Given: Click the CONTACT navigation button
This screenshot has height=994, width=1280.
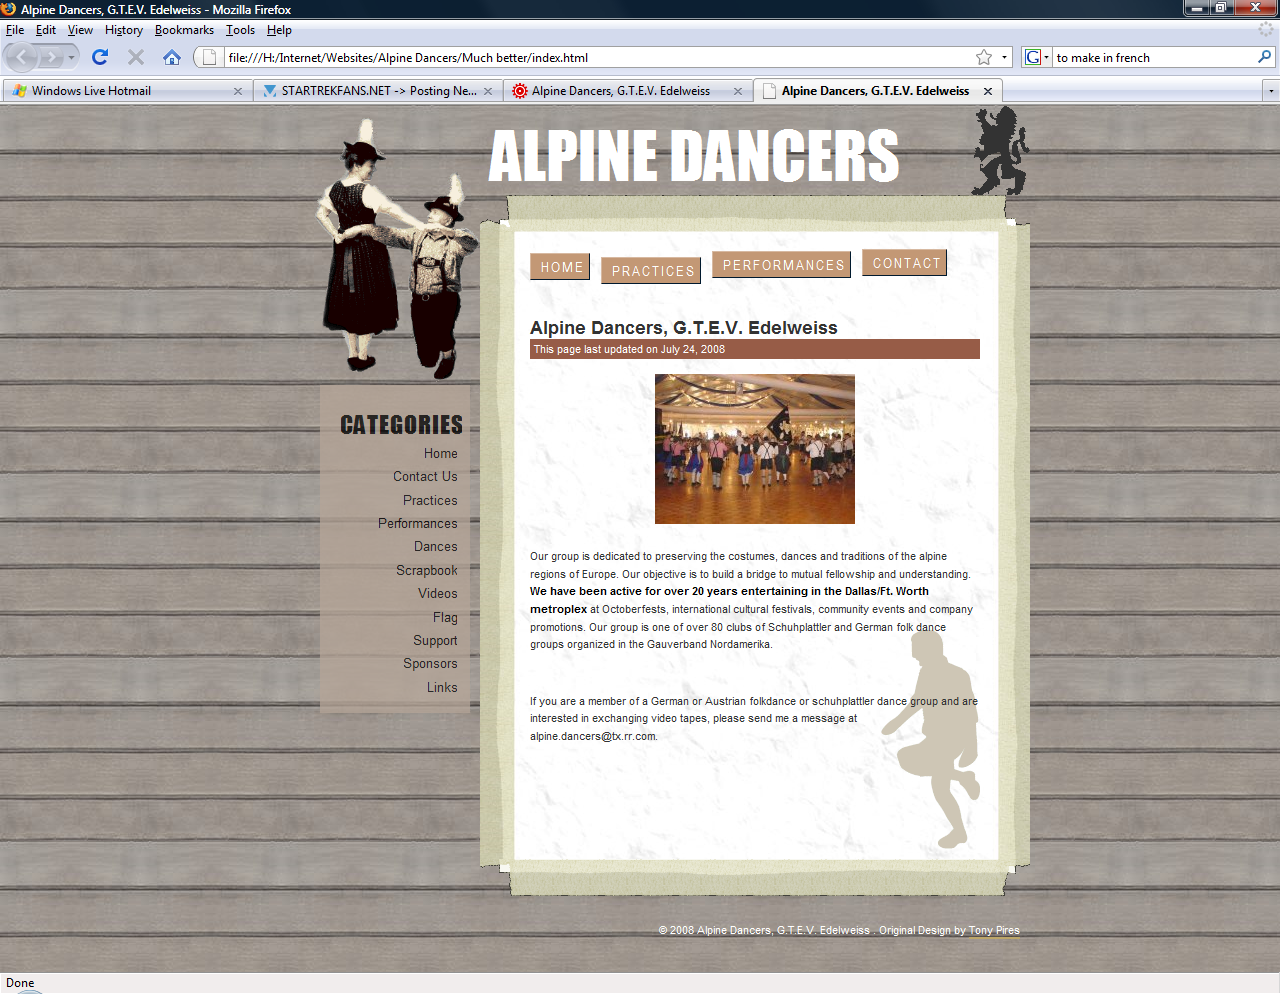Looking at the screenshot, I should pos(905,263).
